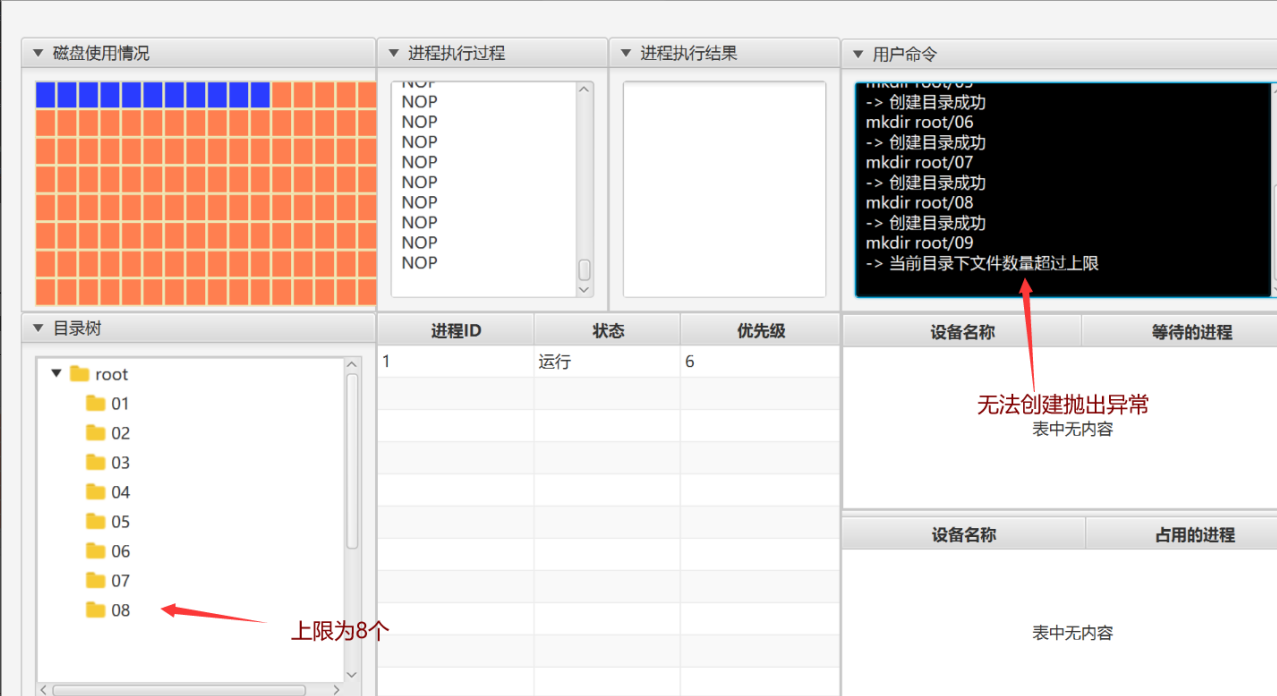Click first orange block in top disk row
The width and height of the screenshot is (1277, 696).
(x=281, y=95)
